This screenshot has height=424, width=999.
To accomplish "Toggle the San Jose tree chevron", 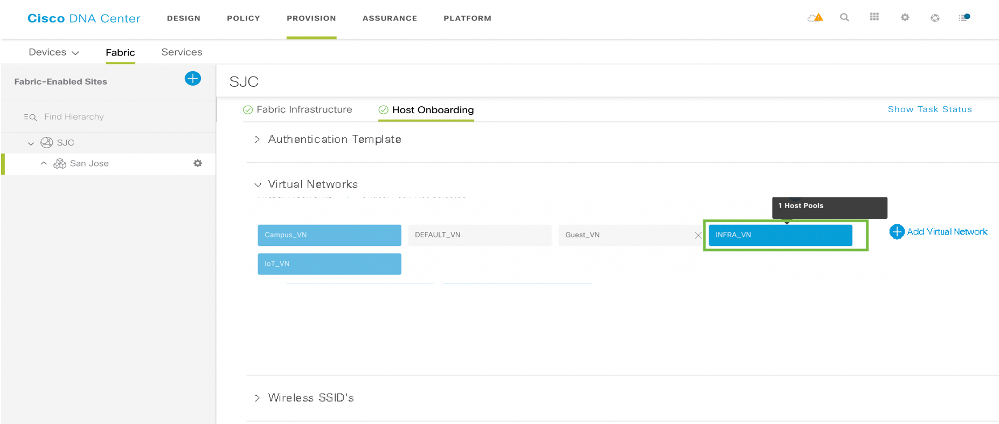I will point(44,164).
